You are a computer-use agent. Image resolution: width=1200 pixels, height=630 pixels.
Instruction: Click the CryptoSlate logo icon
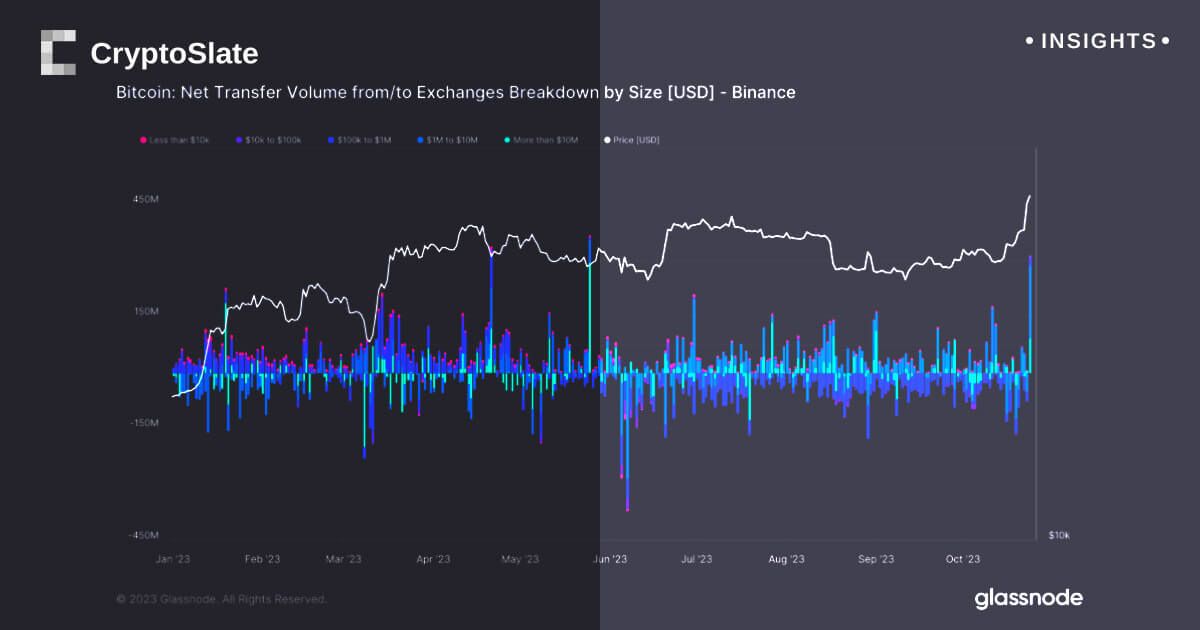[58, 53]
